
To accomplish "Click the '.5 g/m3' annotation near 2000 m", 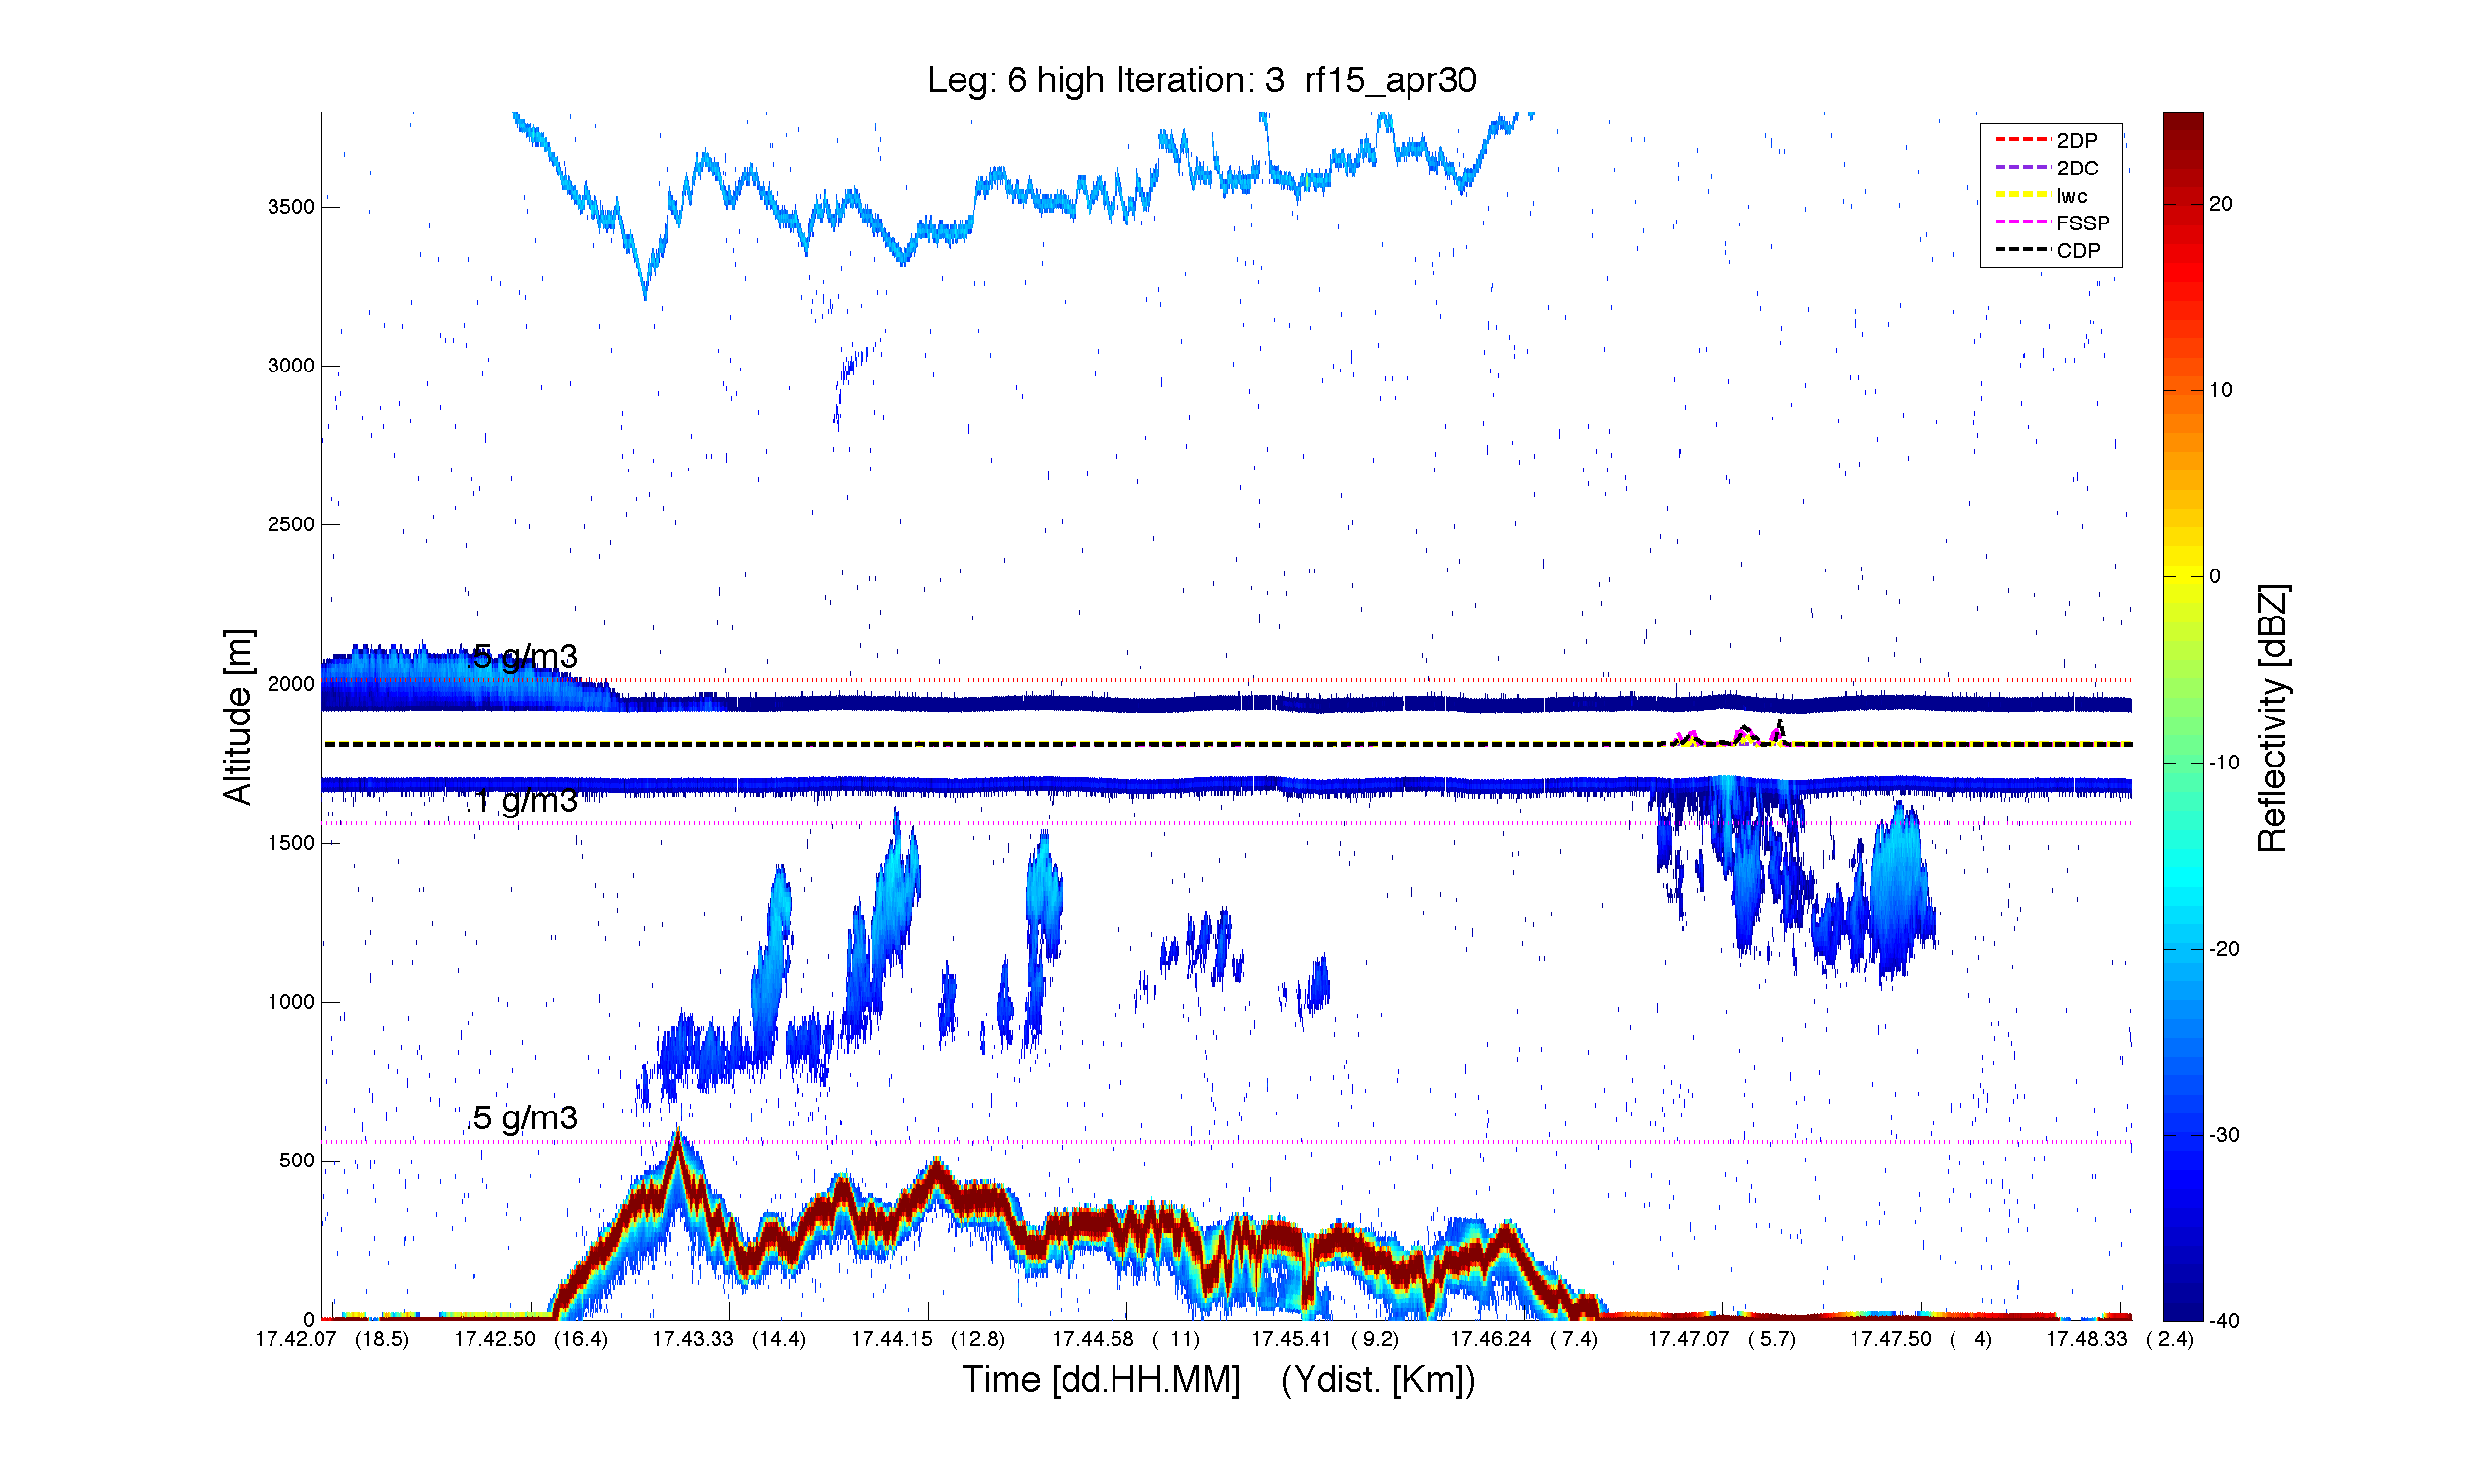I will pyautogui.click(x=522, y=657).
